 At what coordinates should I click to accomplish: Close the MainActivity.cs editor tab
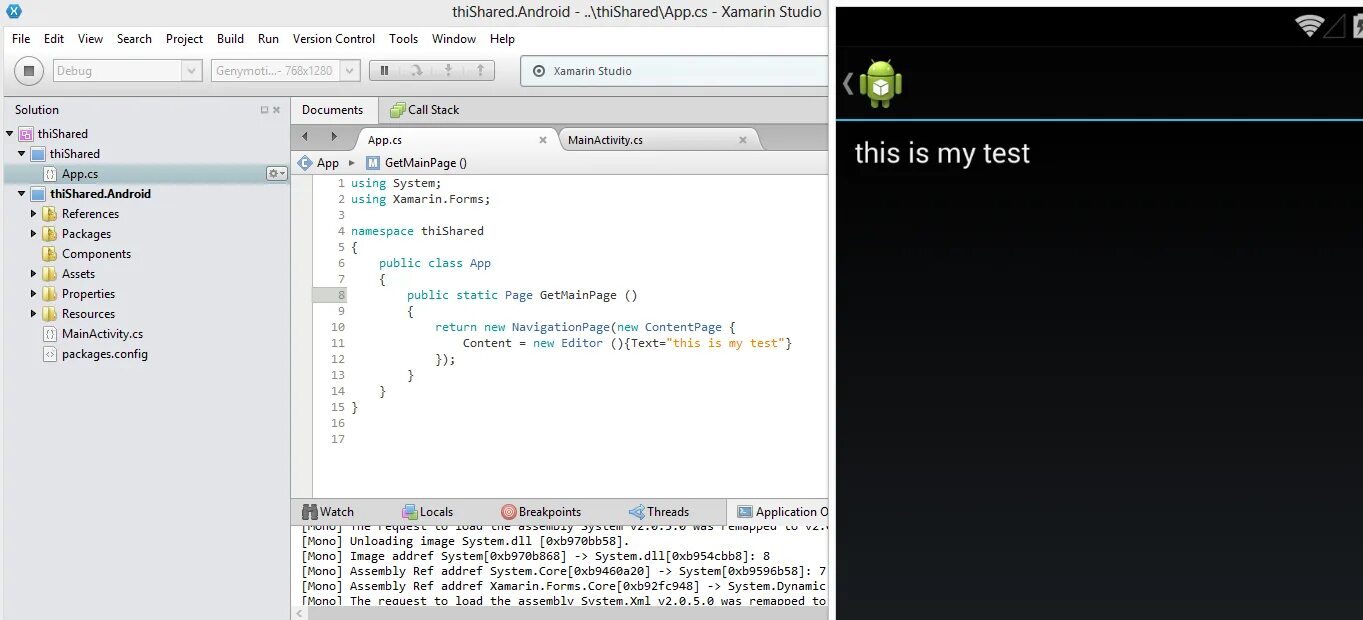(x=743, y=140)
